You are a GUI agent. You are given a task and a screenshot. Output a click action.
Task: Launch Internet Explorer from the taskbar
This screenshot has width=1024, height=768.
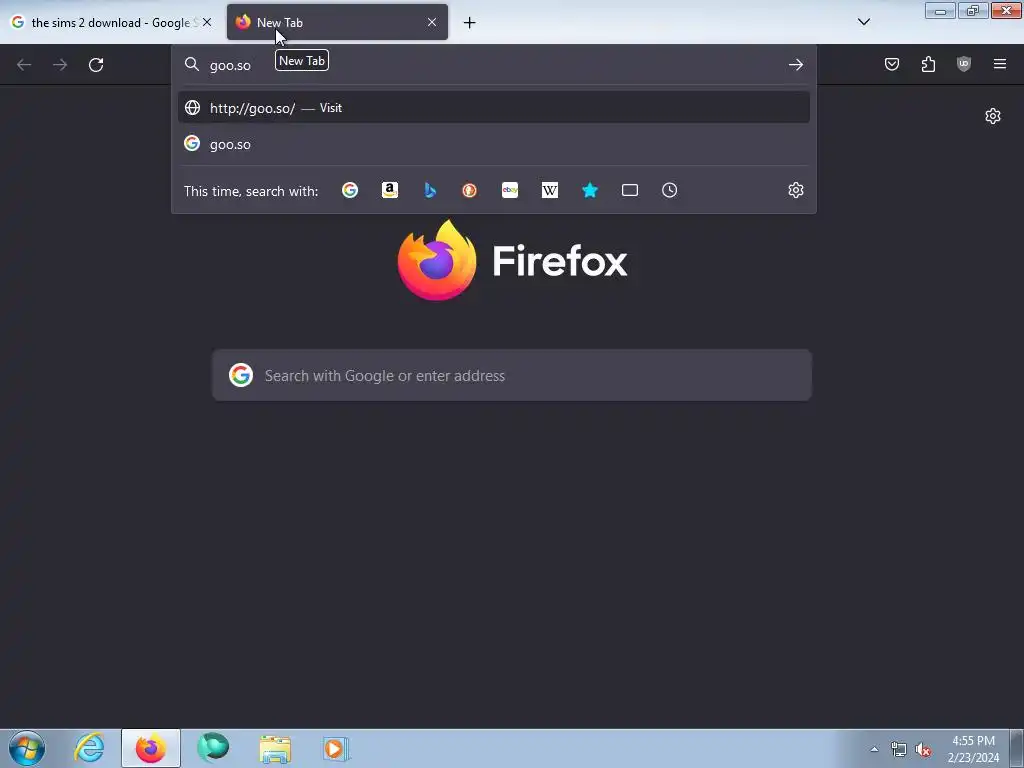89,748
